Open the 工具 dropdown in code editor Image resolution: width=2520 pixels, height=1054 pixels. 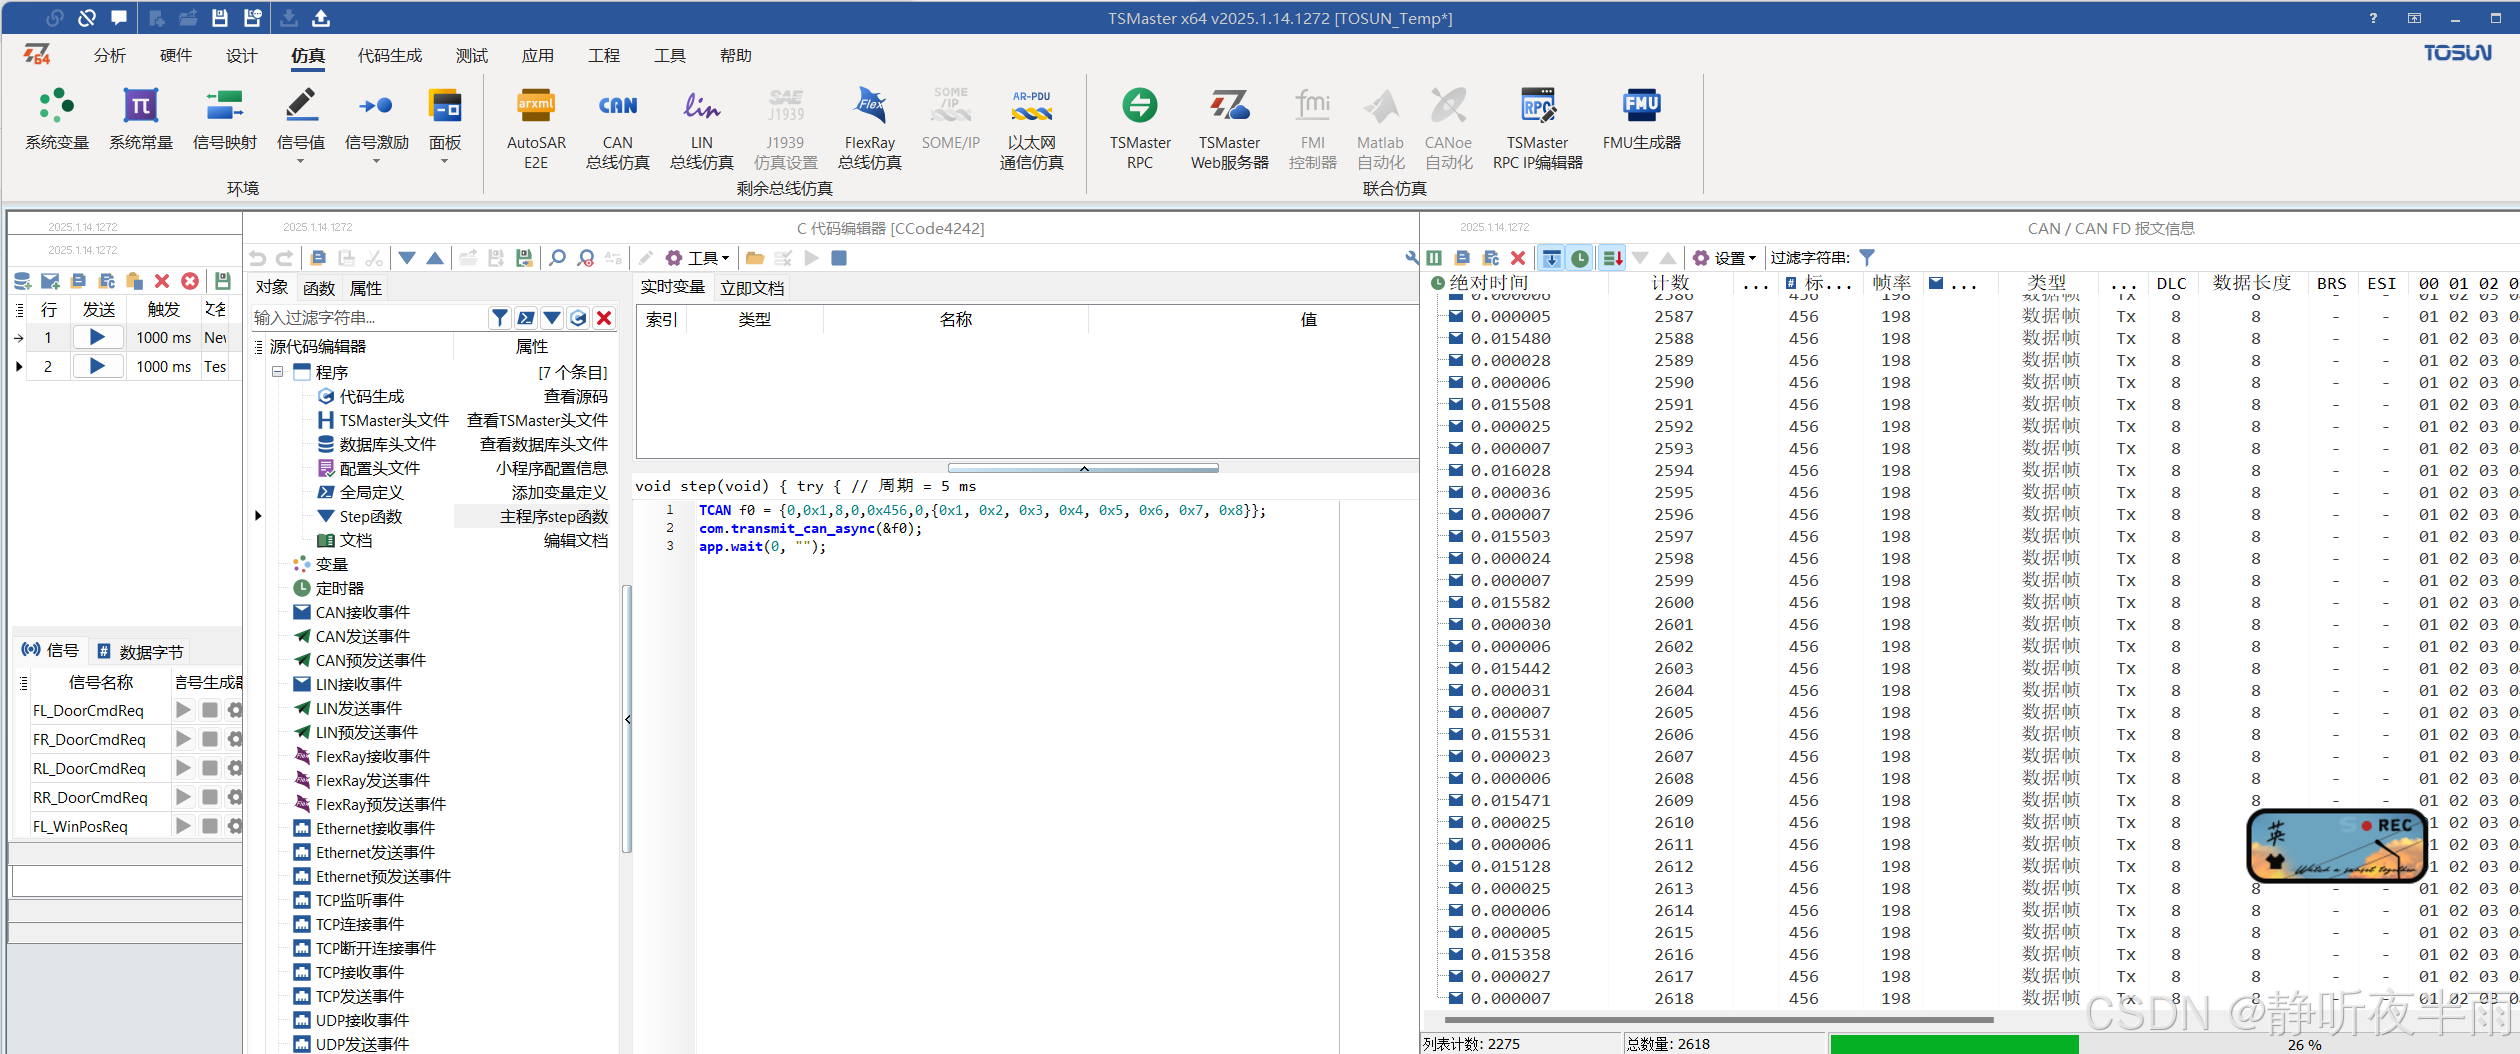pos(699,258)
